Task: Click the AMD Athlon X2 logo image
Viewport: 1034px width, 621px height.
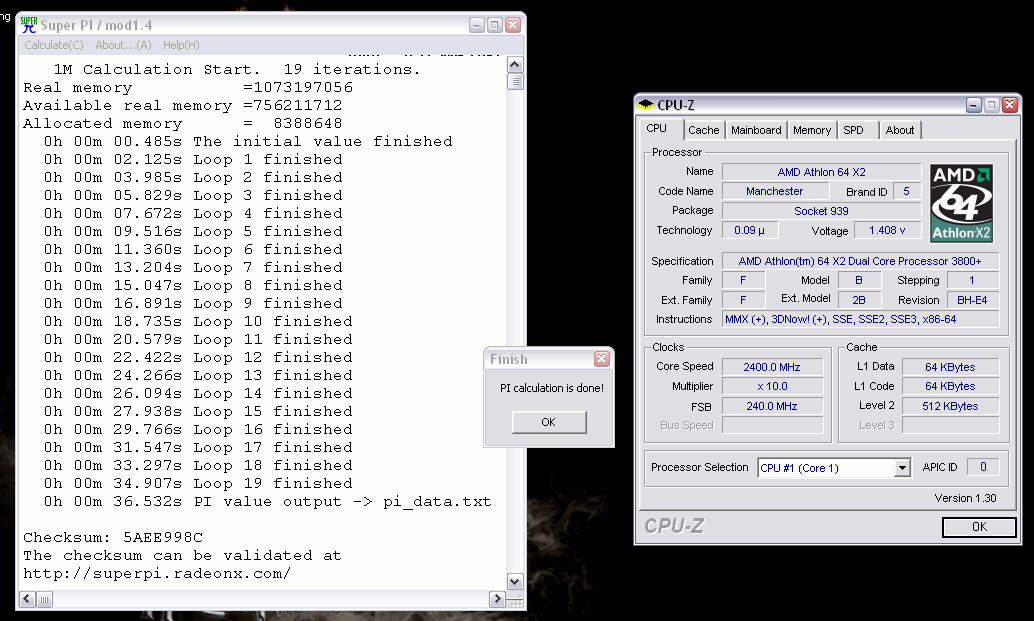Action: click(961, 204)
